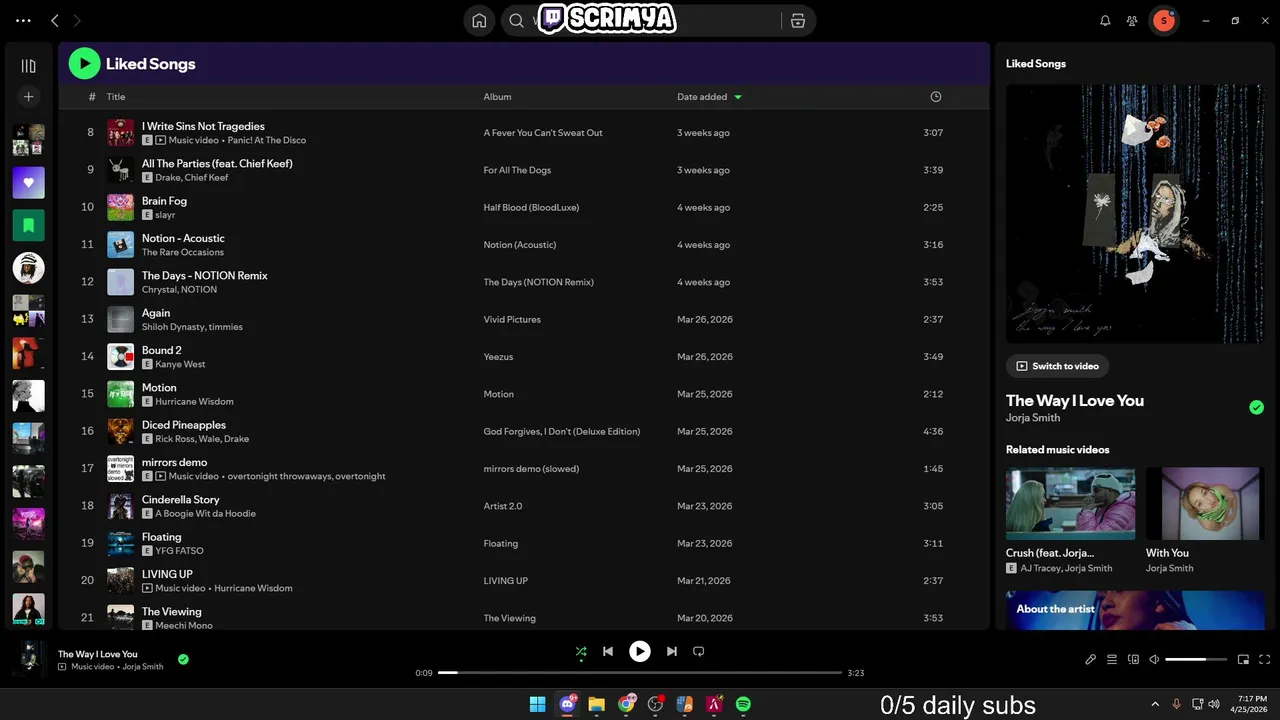Sort by the Date added column header
The width and height of the screenshot is (1280, 720).
tap(702, 97)
